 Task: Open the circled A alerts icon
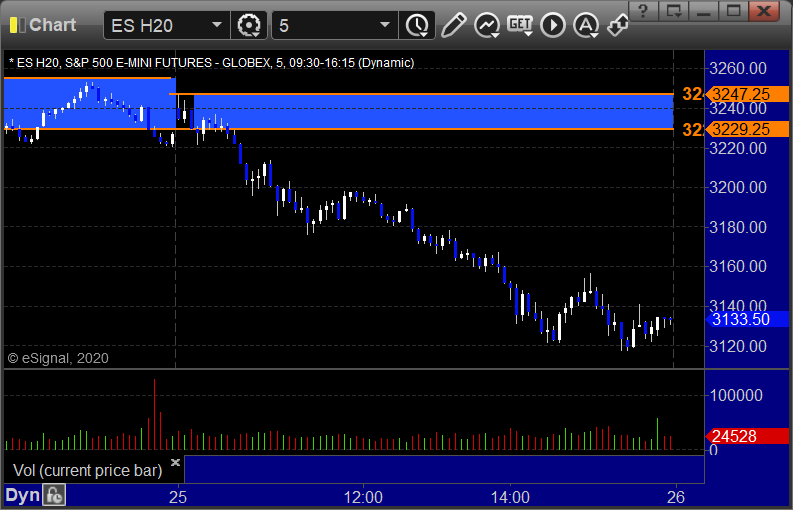tap(586, 25)
